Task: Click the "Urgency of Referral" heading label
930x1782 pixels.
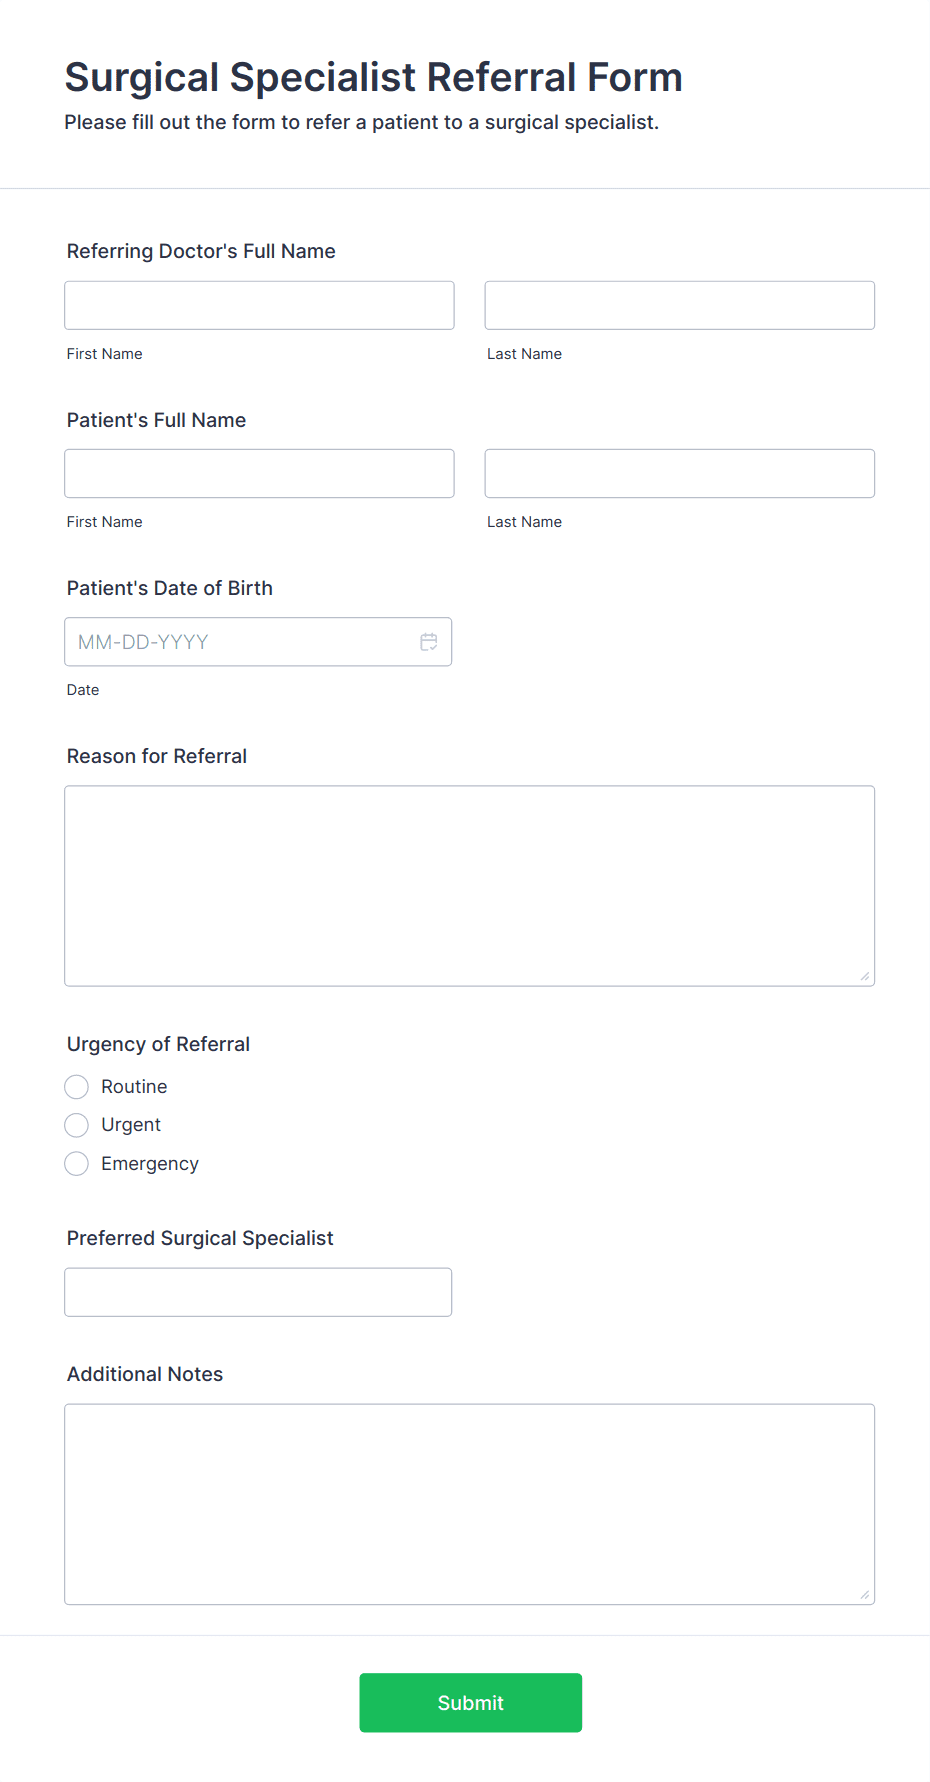Action: pyautogui.click(x=158, y=1044)
